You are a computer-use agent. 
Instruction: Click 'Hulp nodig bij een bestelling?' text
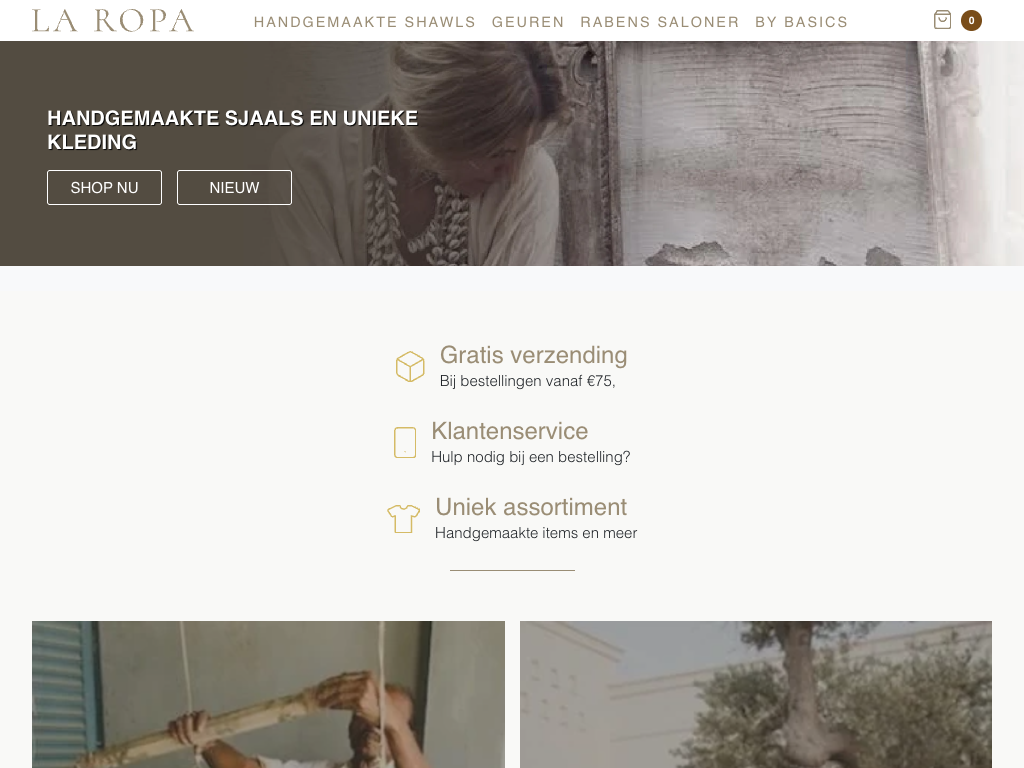(530, 457)
